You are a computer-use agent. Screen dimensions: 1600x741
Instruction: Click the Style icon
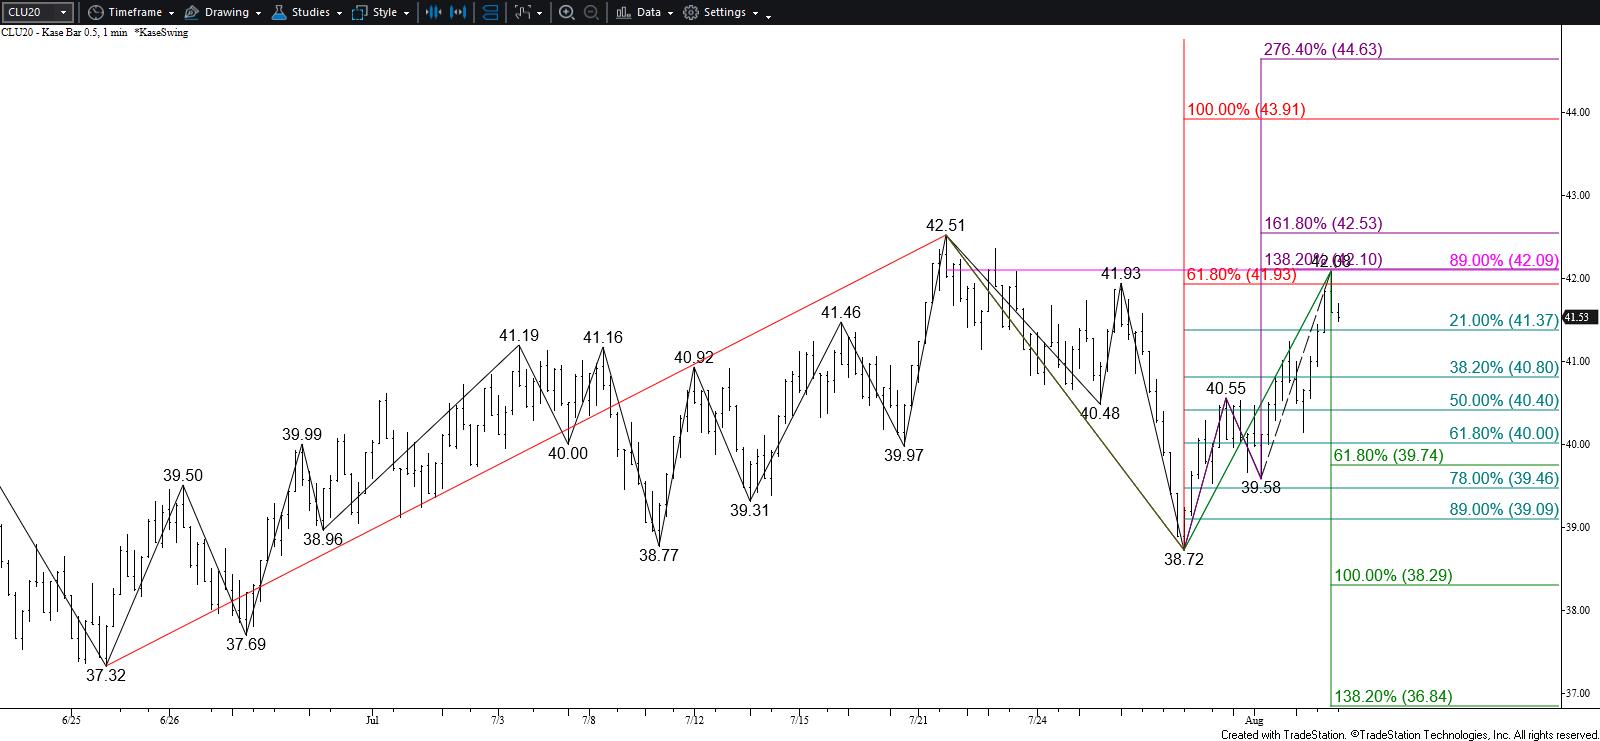click(x=359, y=12)
